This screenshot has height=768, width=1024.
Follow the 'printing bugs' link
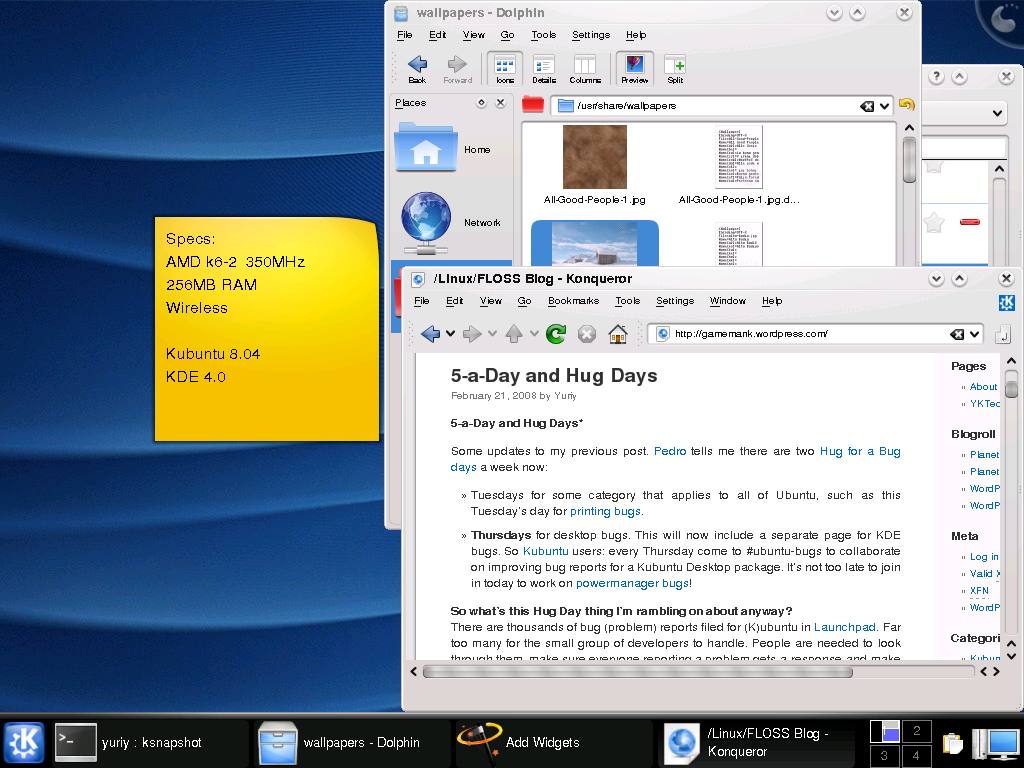tap(605, 511)
